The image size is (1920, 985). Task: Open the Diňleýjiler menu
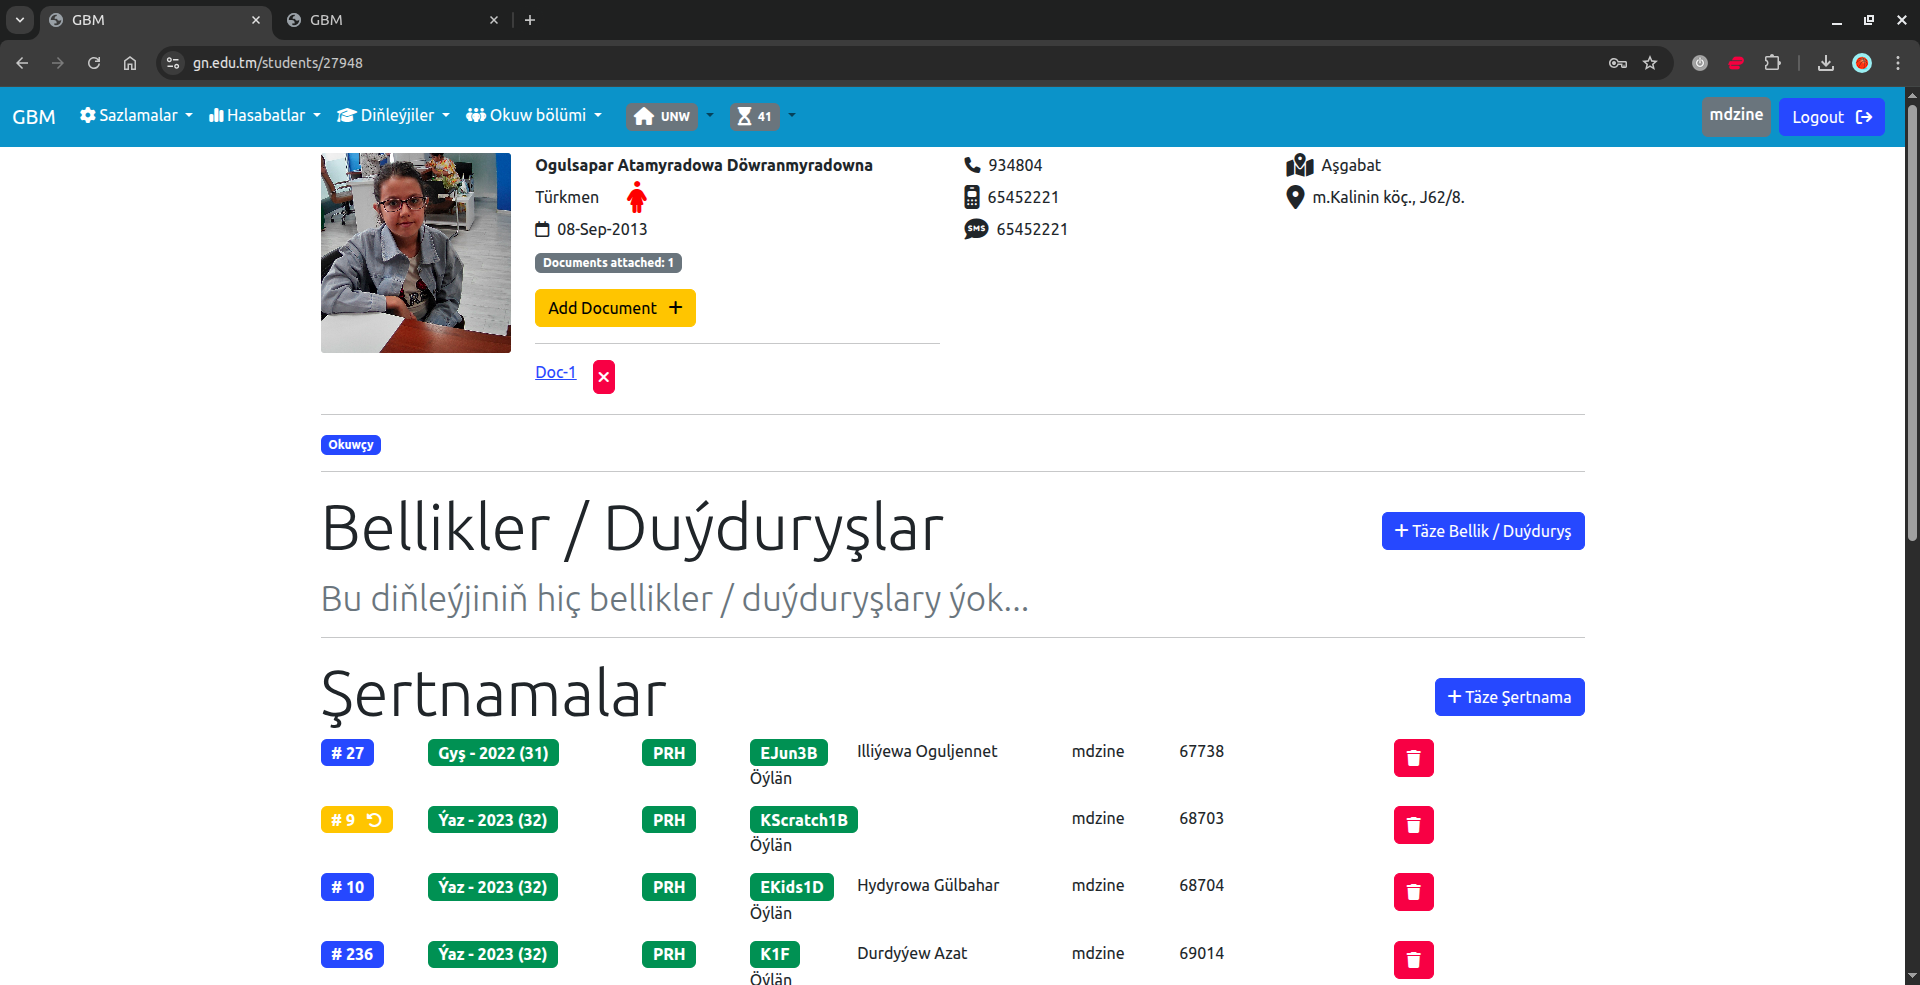(394, 115)
